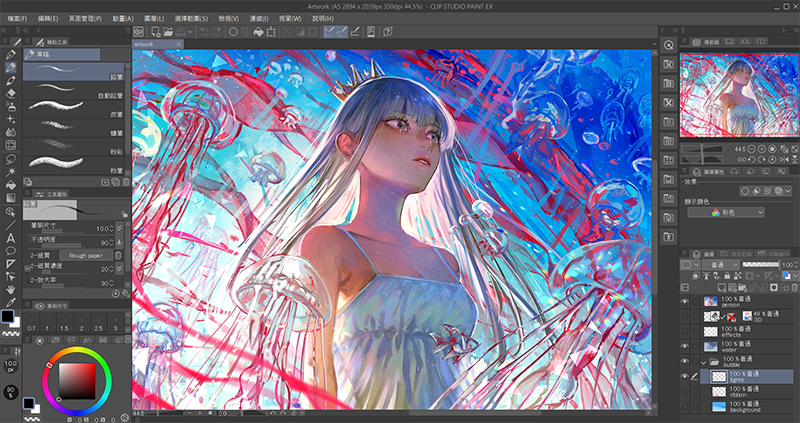Viewport: 800px width, 423px height.
Task: Show the effects layer using its eye box
Action: click(x=685, y=330)
